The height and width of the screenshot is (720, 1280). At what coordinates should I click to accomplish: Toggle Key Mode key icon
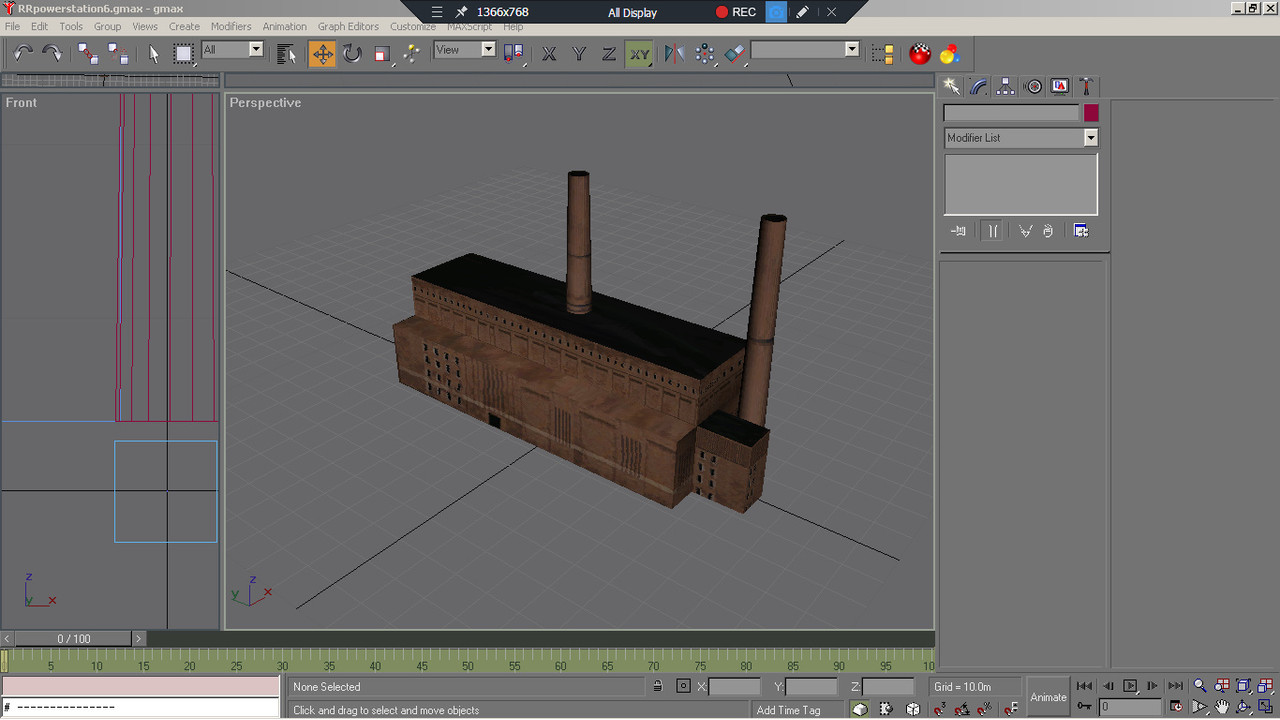(x=1084, y=707)
